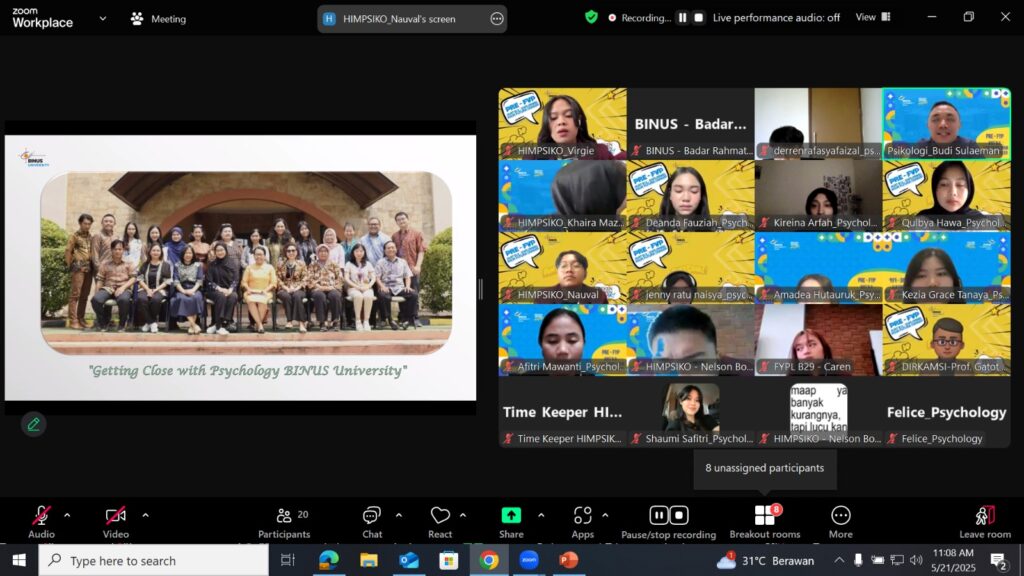Expand reaction options arrow beside React
This screenshot has height=576, width=1024.
[462, 515]
